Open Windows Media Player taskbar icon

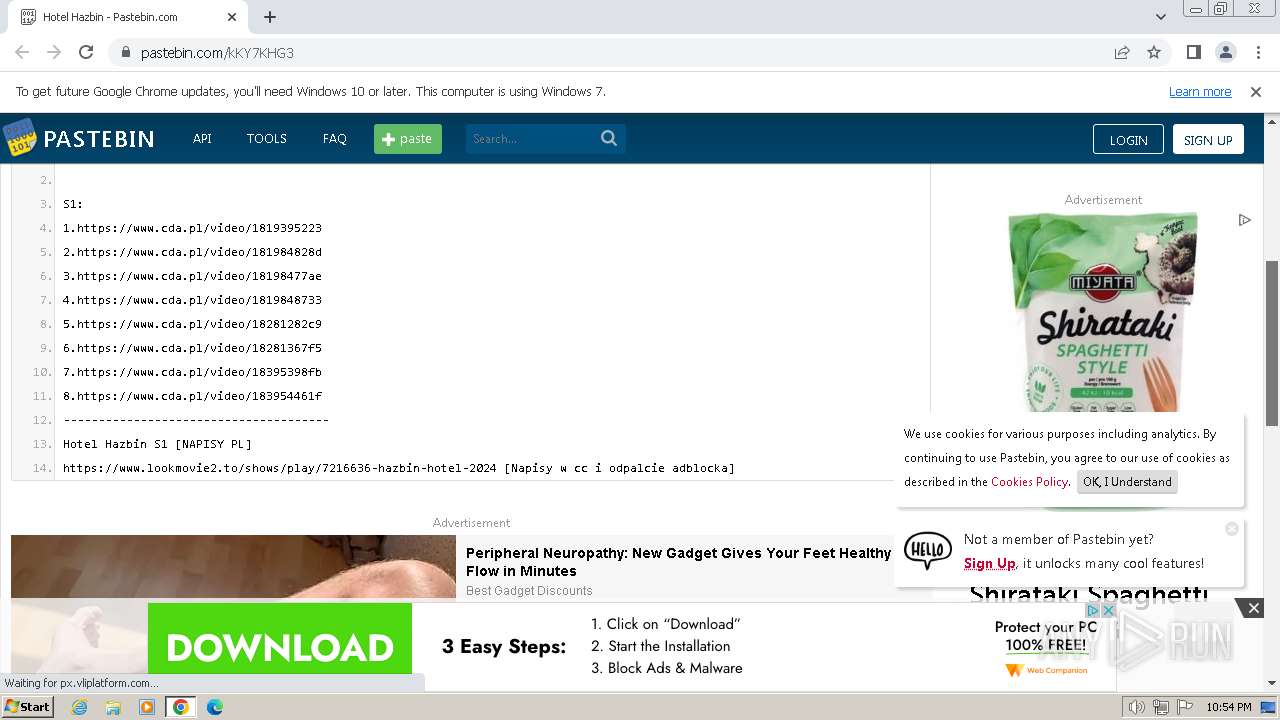(x=147, y=707)
